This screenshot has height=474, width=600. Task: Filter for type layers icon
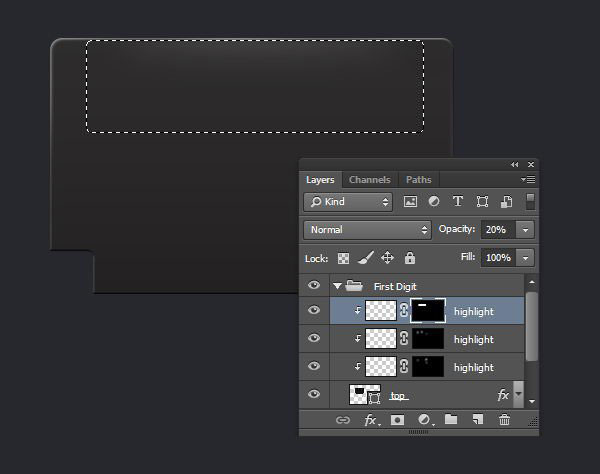pyautogui.click(x=458, y=201)
